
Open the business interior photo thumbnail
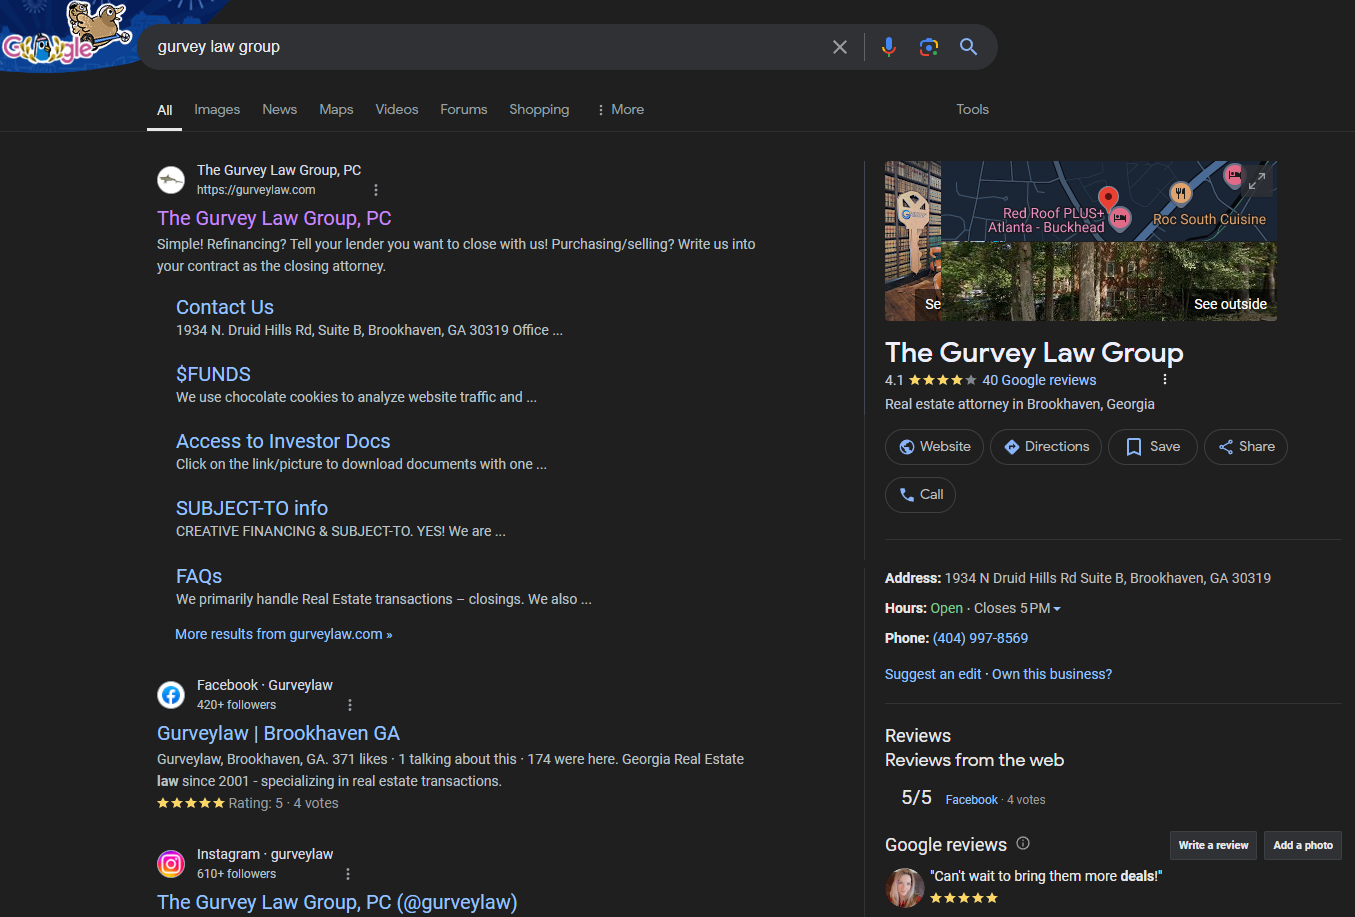(913, 241)
